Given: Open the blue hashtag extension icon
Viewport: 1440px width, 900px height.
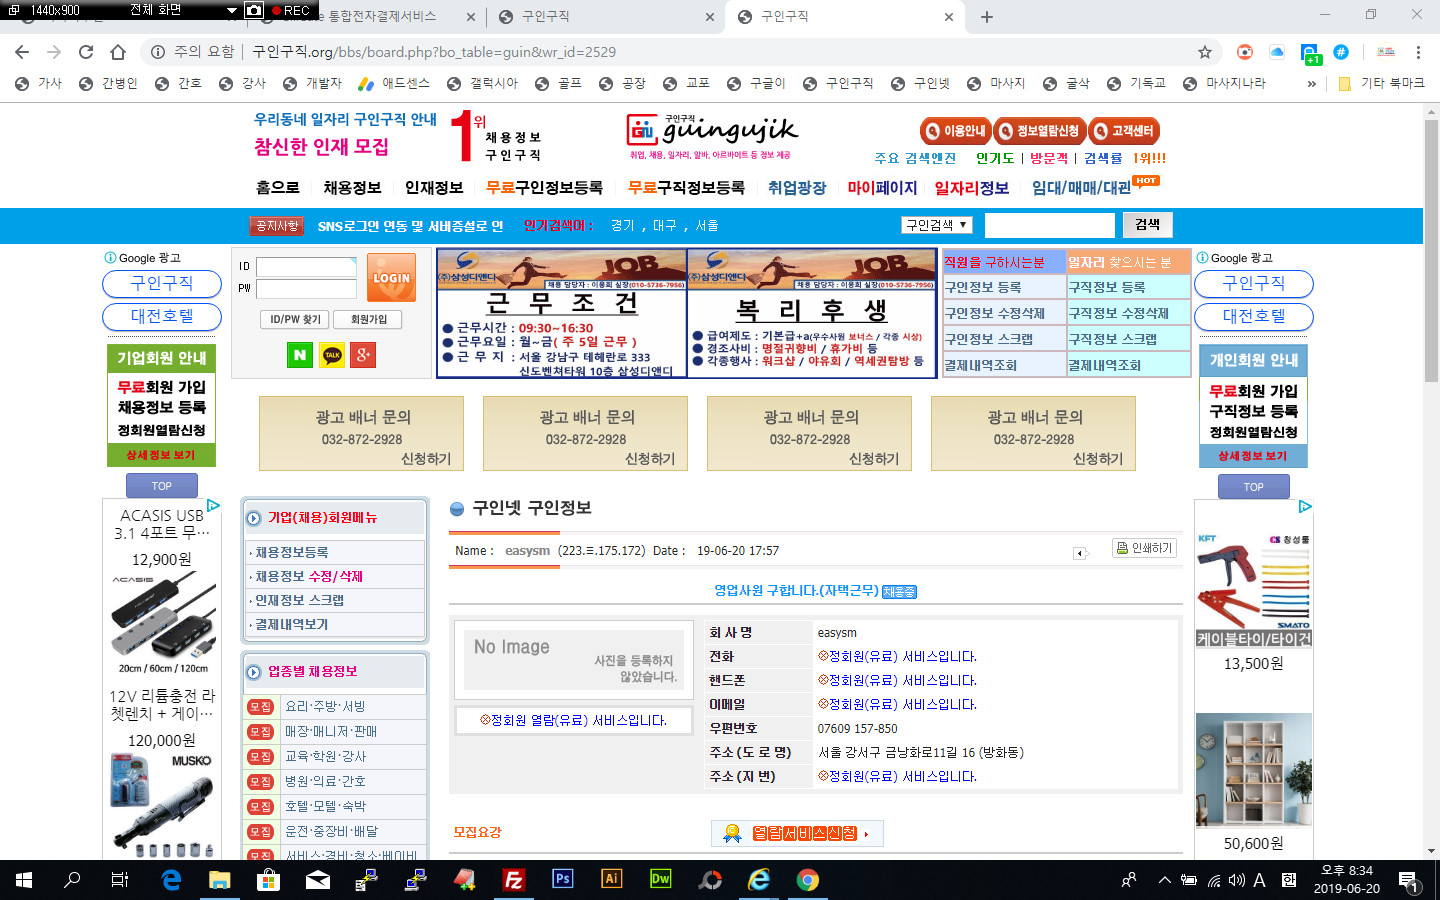Looking at the screenshot, I should (1341, 52).
